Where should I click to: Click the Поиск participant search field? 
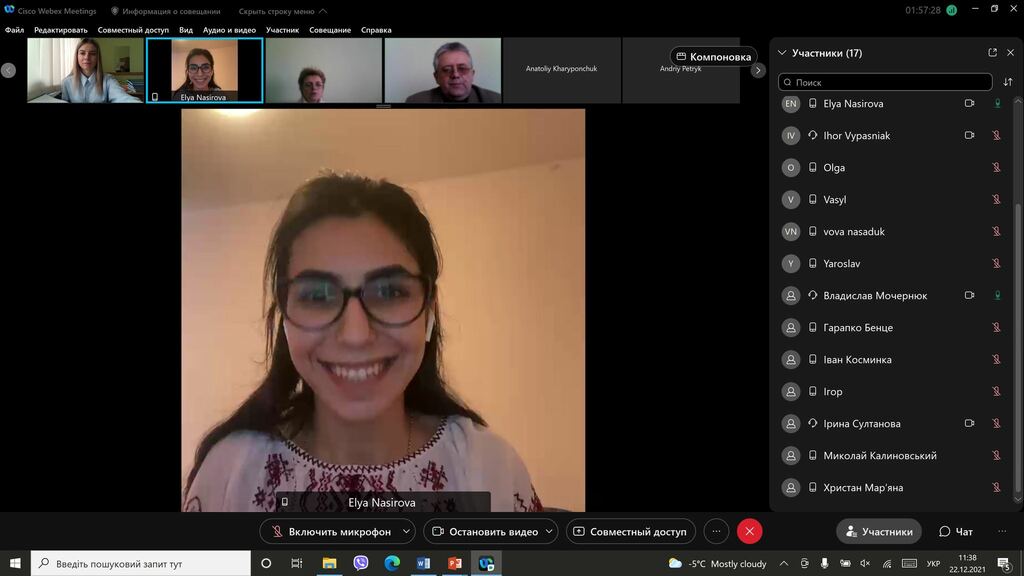[x=885, y=82]
